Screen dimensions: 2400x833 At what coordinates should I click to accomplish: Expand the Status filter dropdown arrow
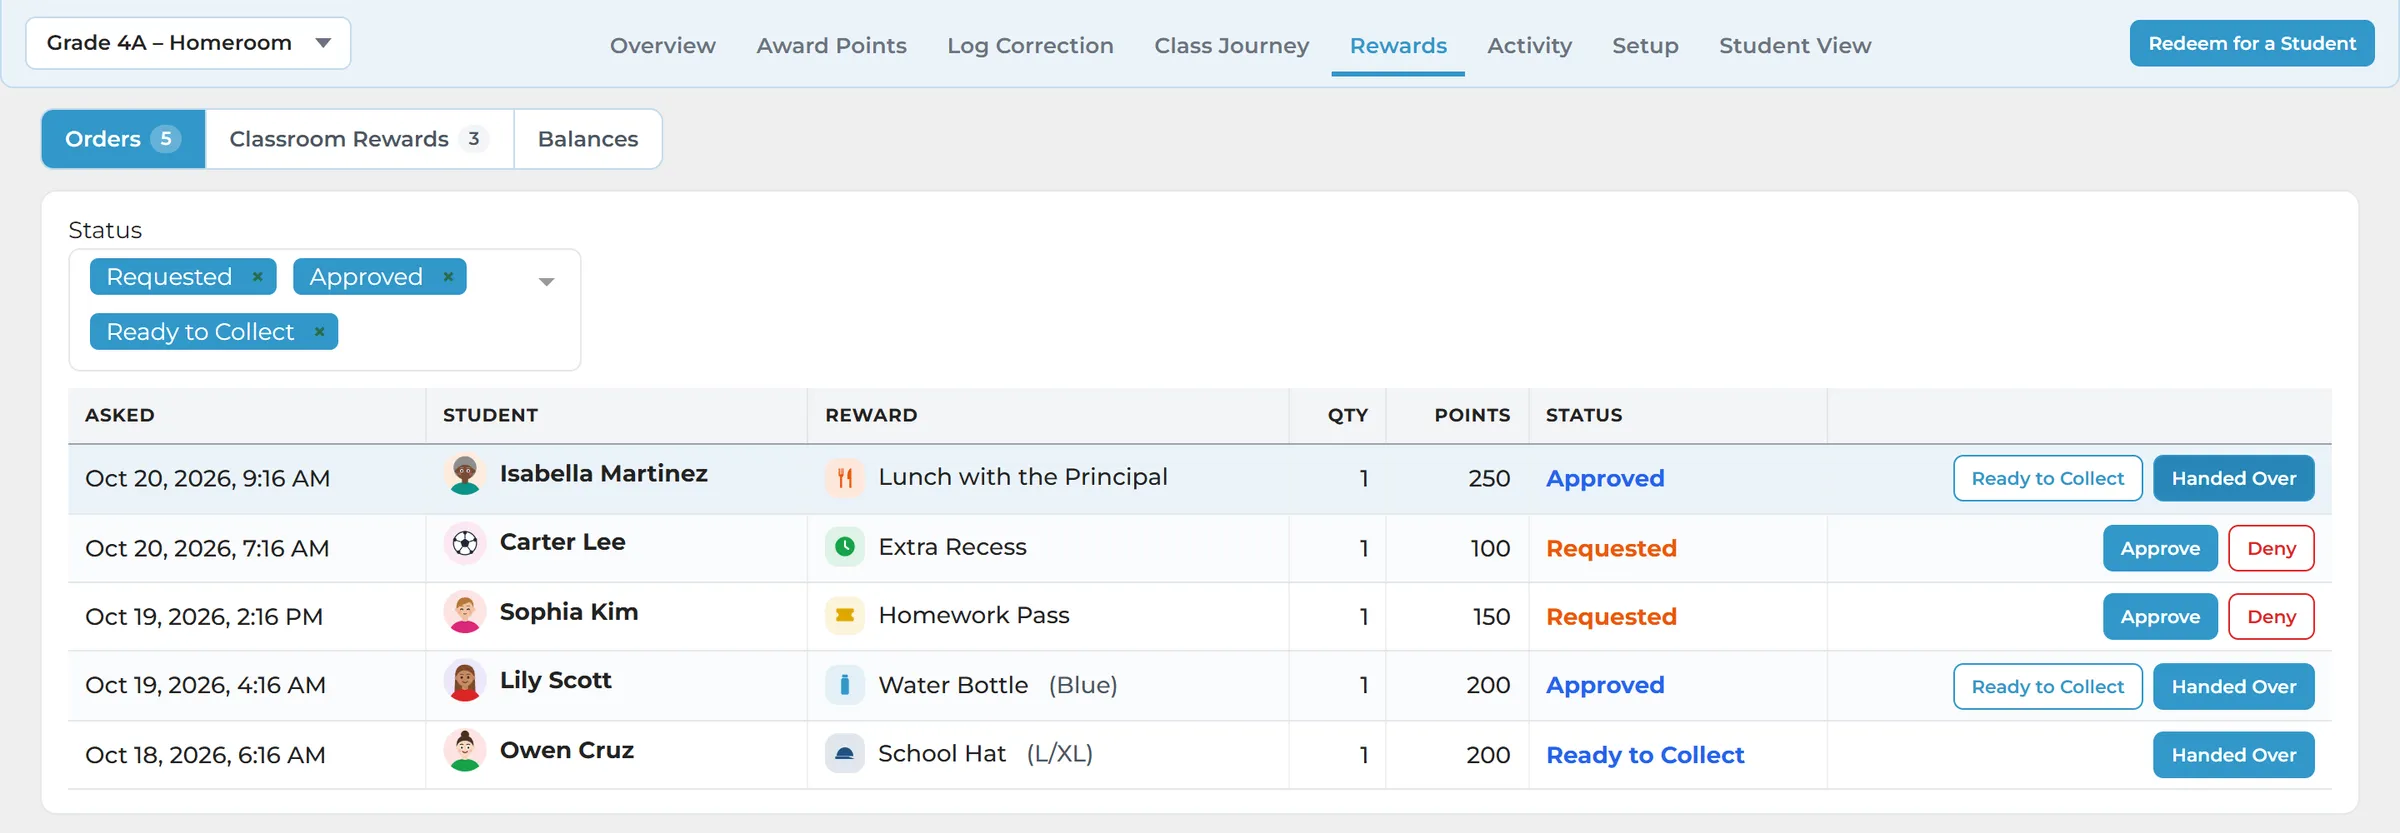[546, 282]
